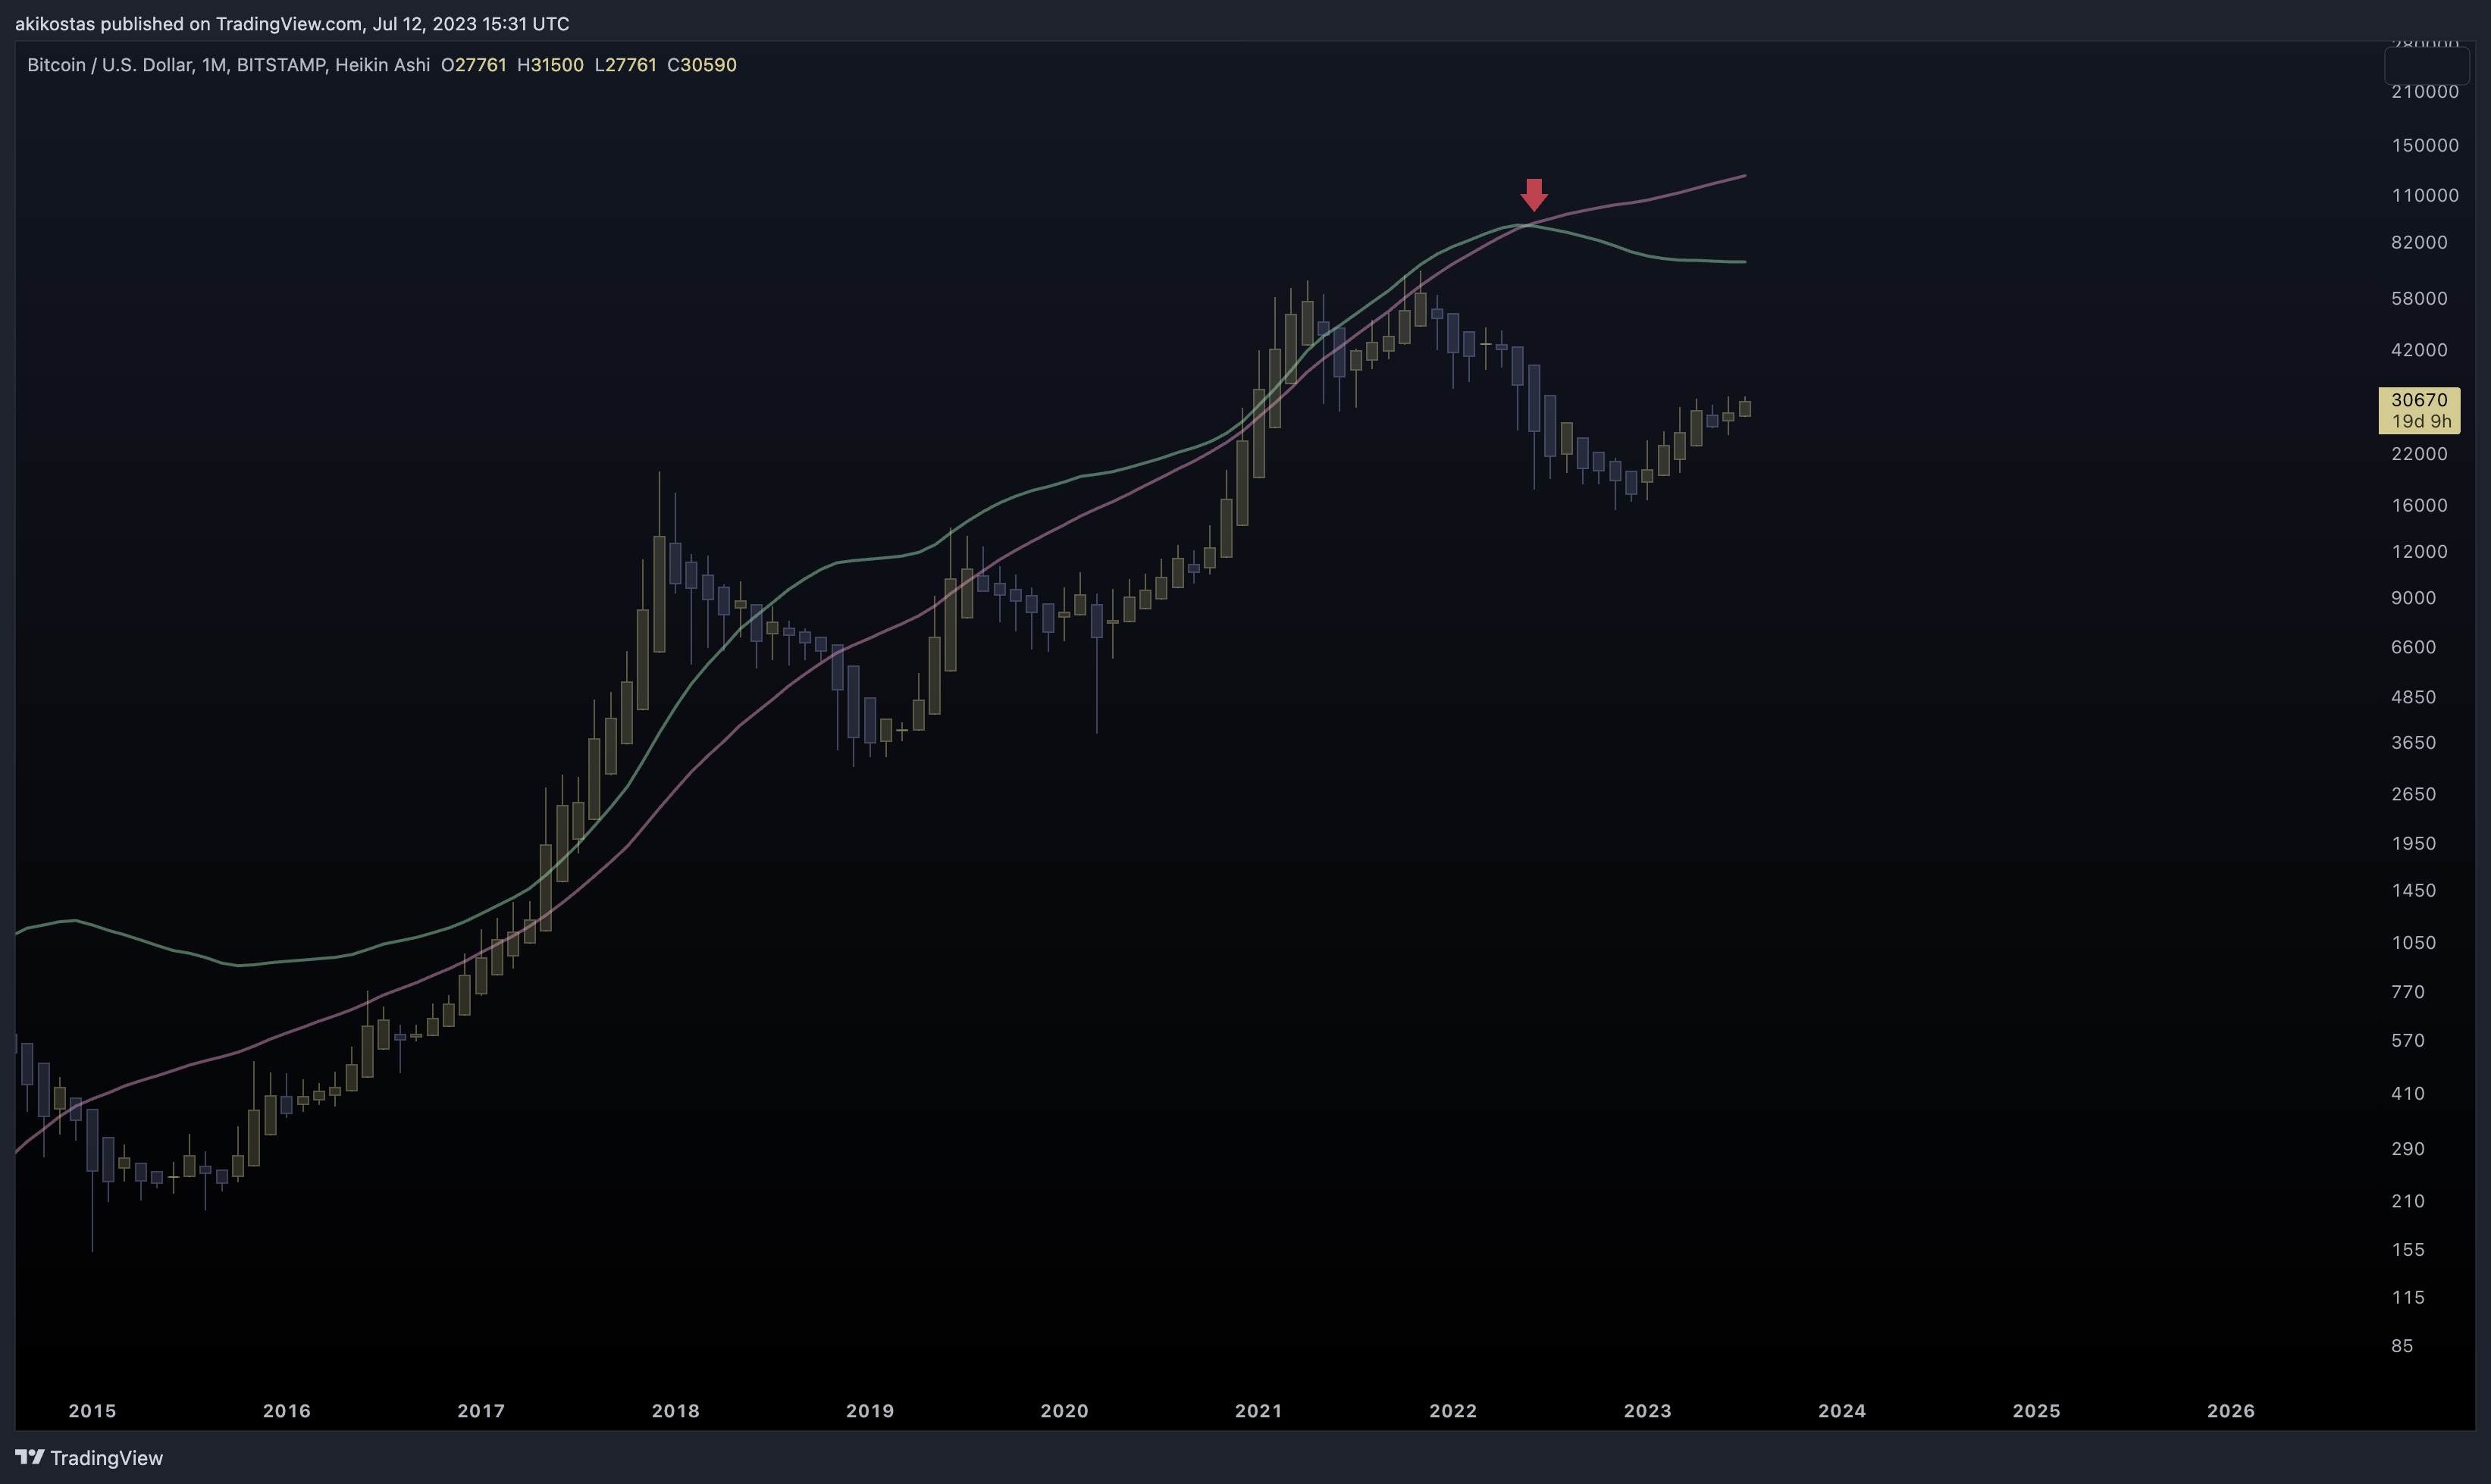Click the 1050 price axis label

coord(2413,943)
